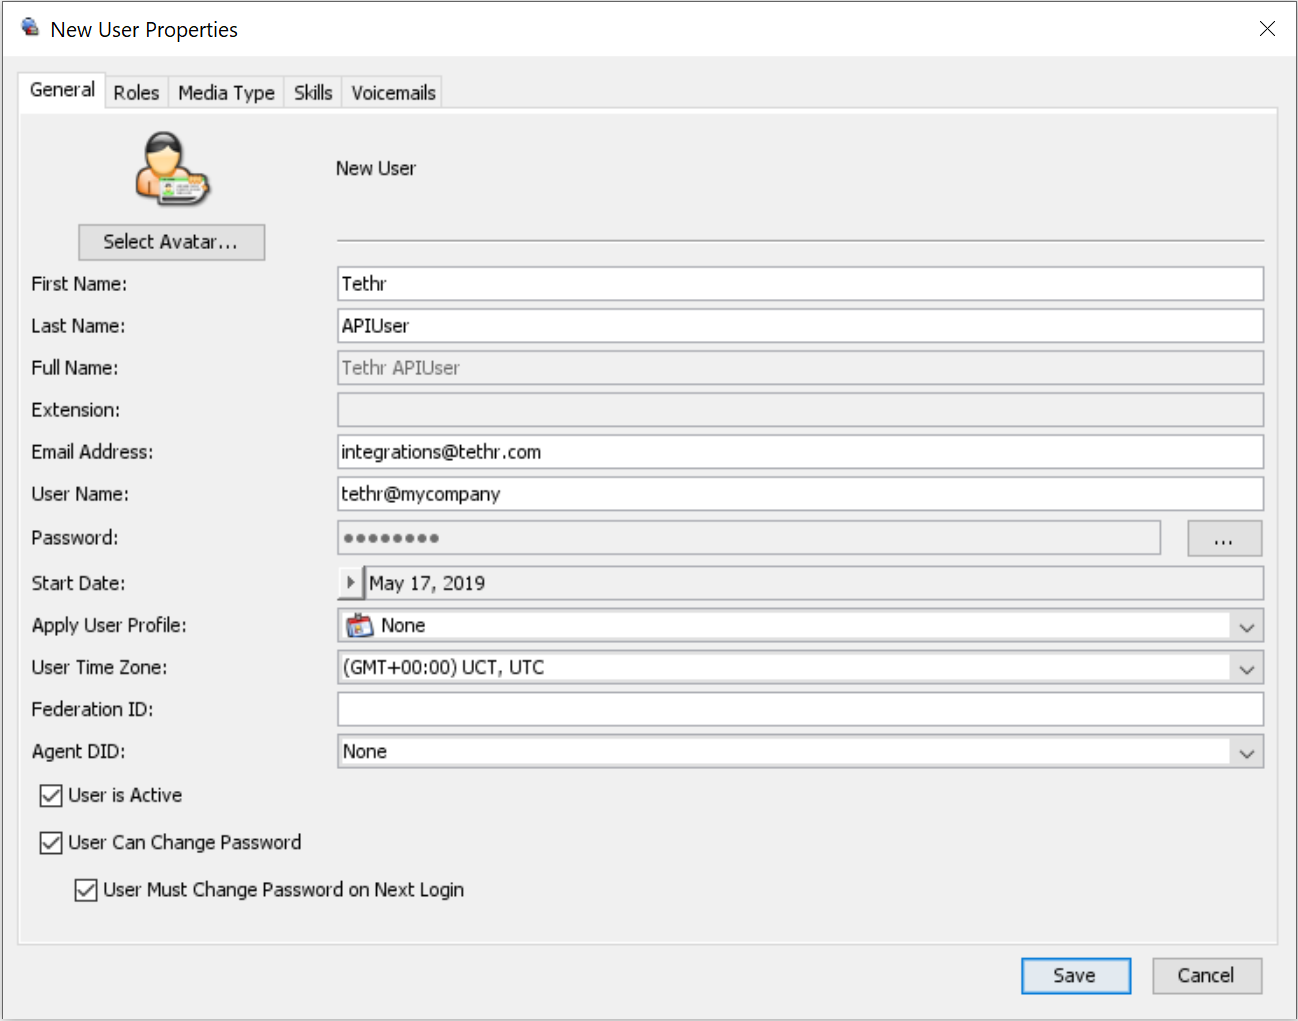The height and width of the screenshot is (1021, 1298).
Task: Open the Start Date calendar arrow
Action: (x=350, y=583)
